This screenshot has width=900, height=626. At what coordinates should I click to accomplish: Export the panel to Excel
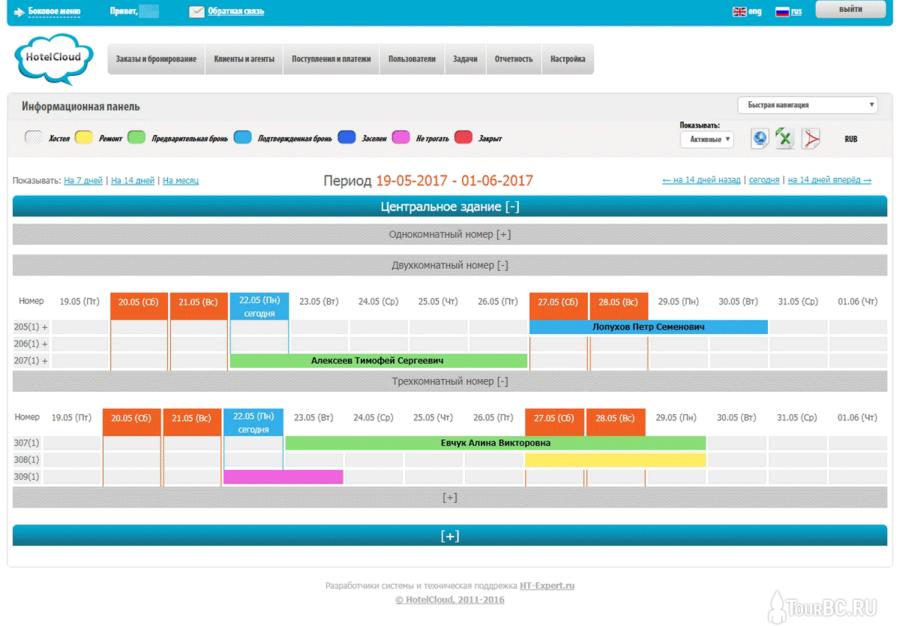(783, 138)
